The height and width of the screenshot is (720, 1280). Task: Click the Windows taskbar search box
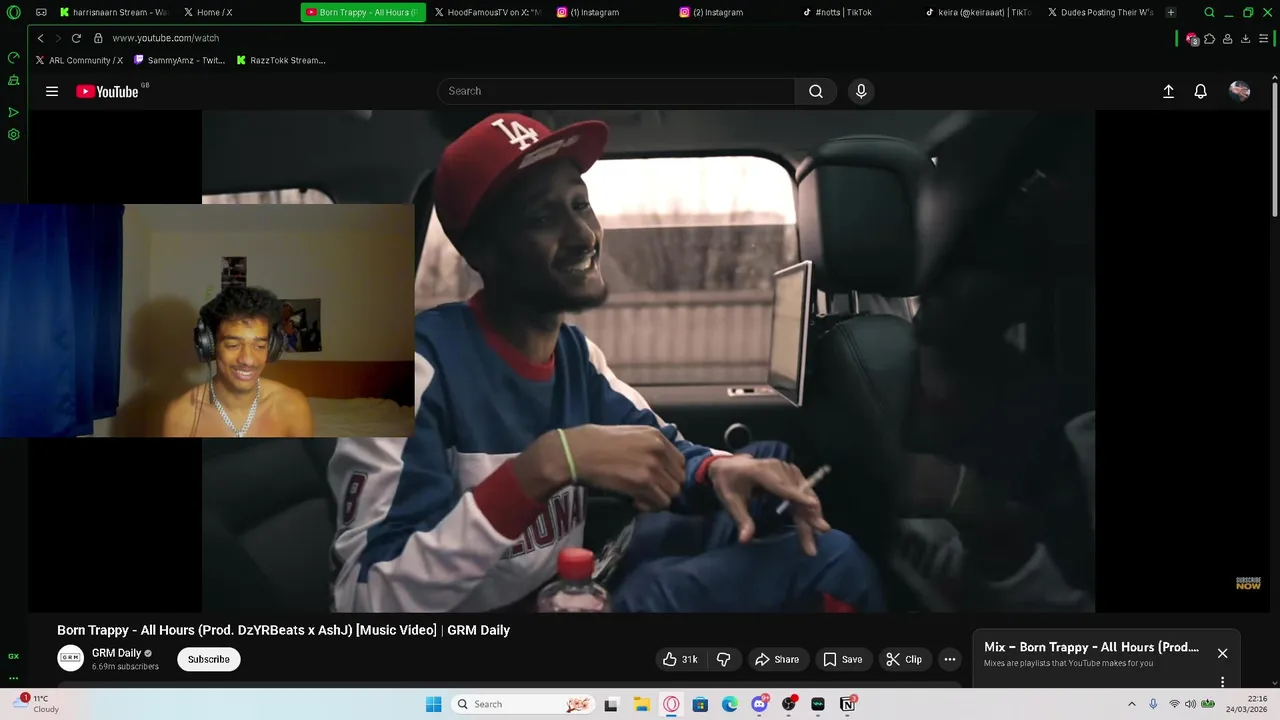[x=523, y=704]
